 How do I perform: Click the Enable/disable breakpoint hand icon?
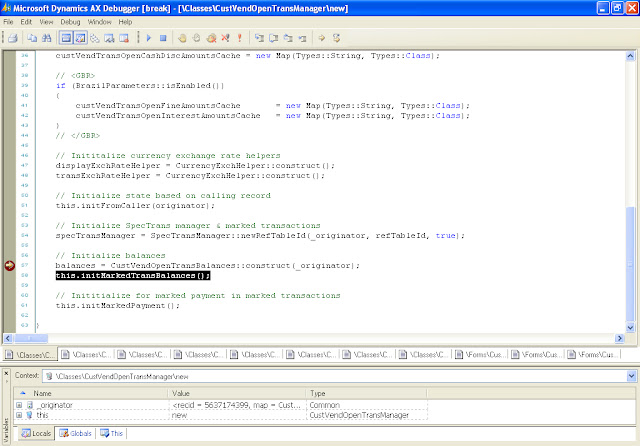click(196, 38)
